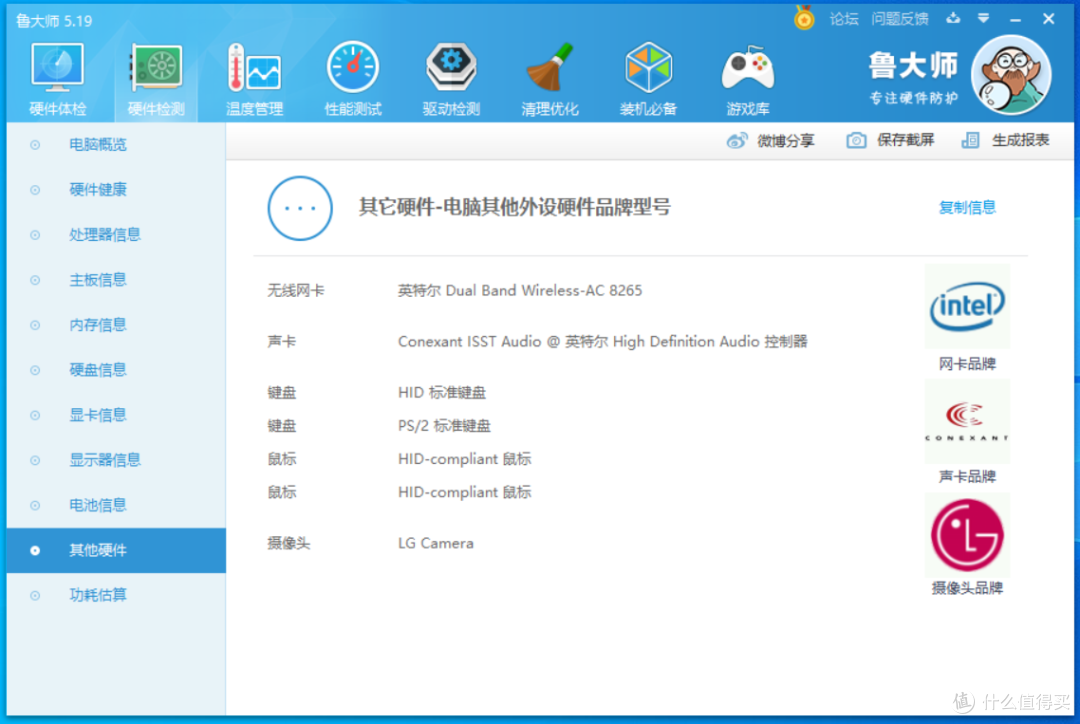Select the 硬件检测 hardware detection icon
Screen dimensions: 1080x724
pyautogui.click(x=156, y=79)
